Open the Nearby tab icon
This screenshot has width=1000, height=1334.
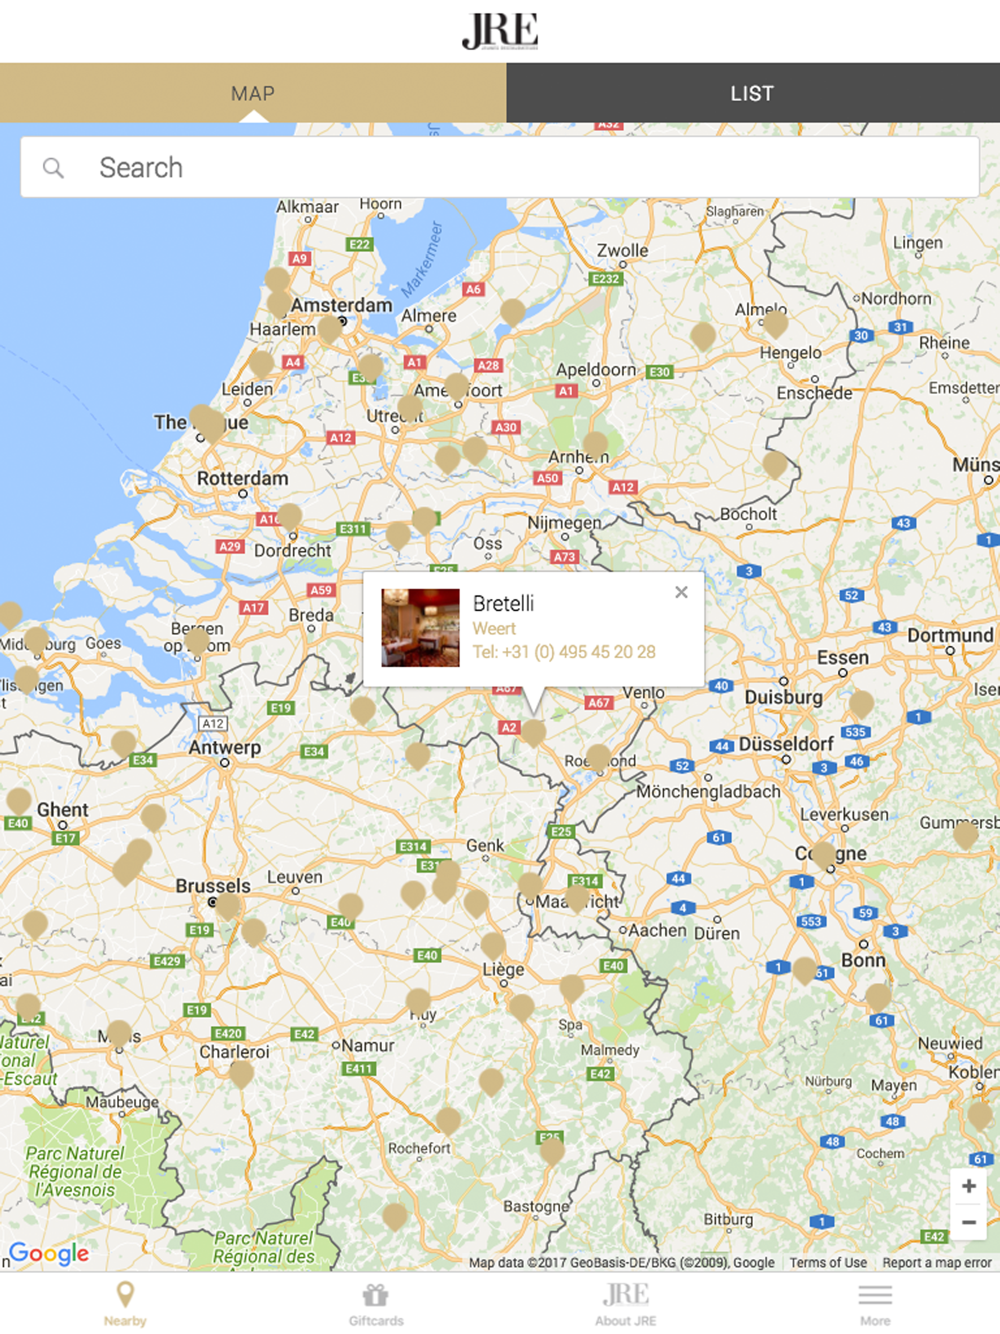coord(125,1303)
